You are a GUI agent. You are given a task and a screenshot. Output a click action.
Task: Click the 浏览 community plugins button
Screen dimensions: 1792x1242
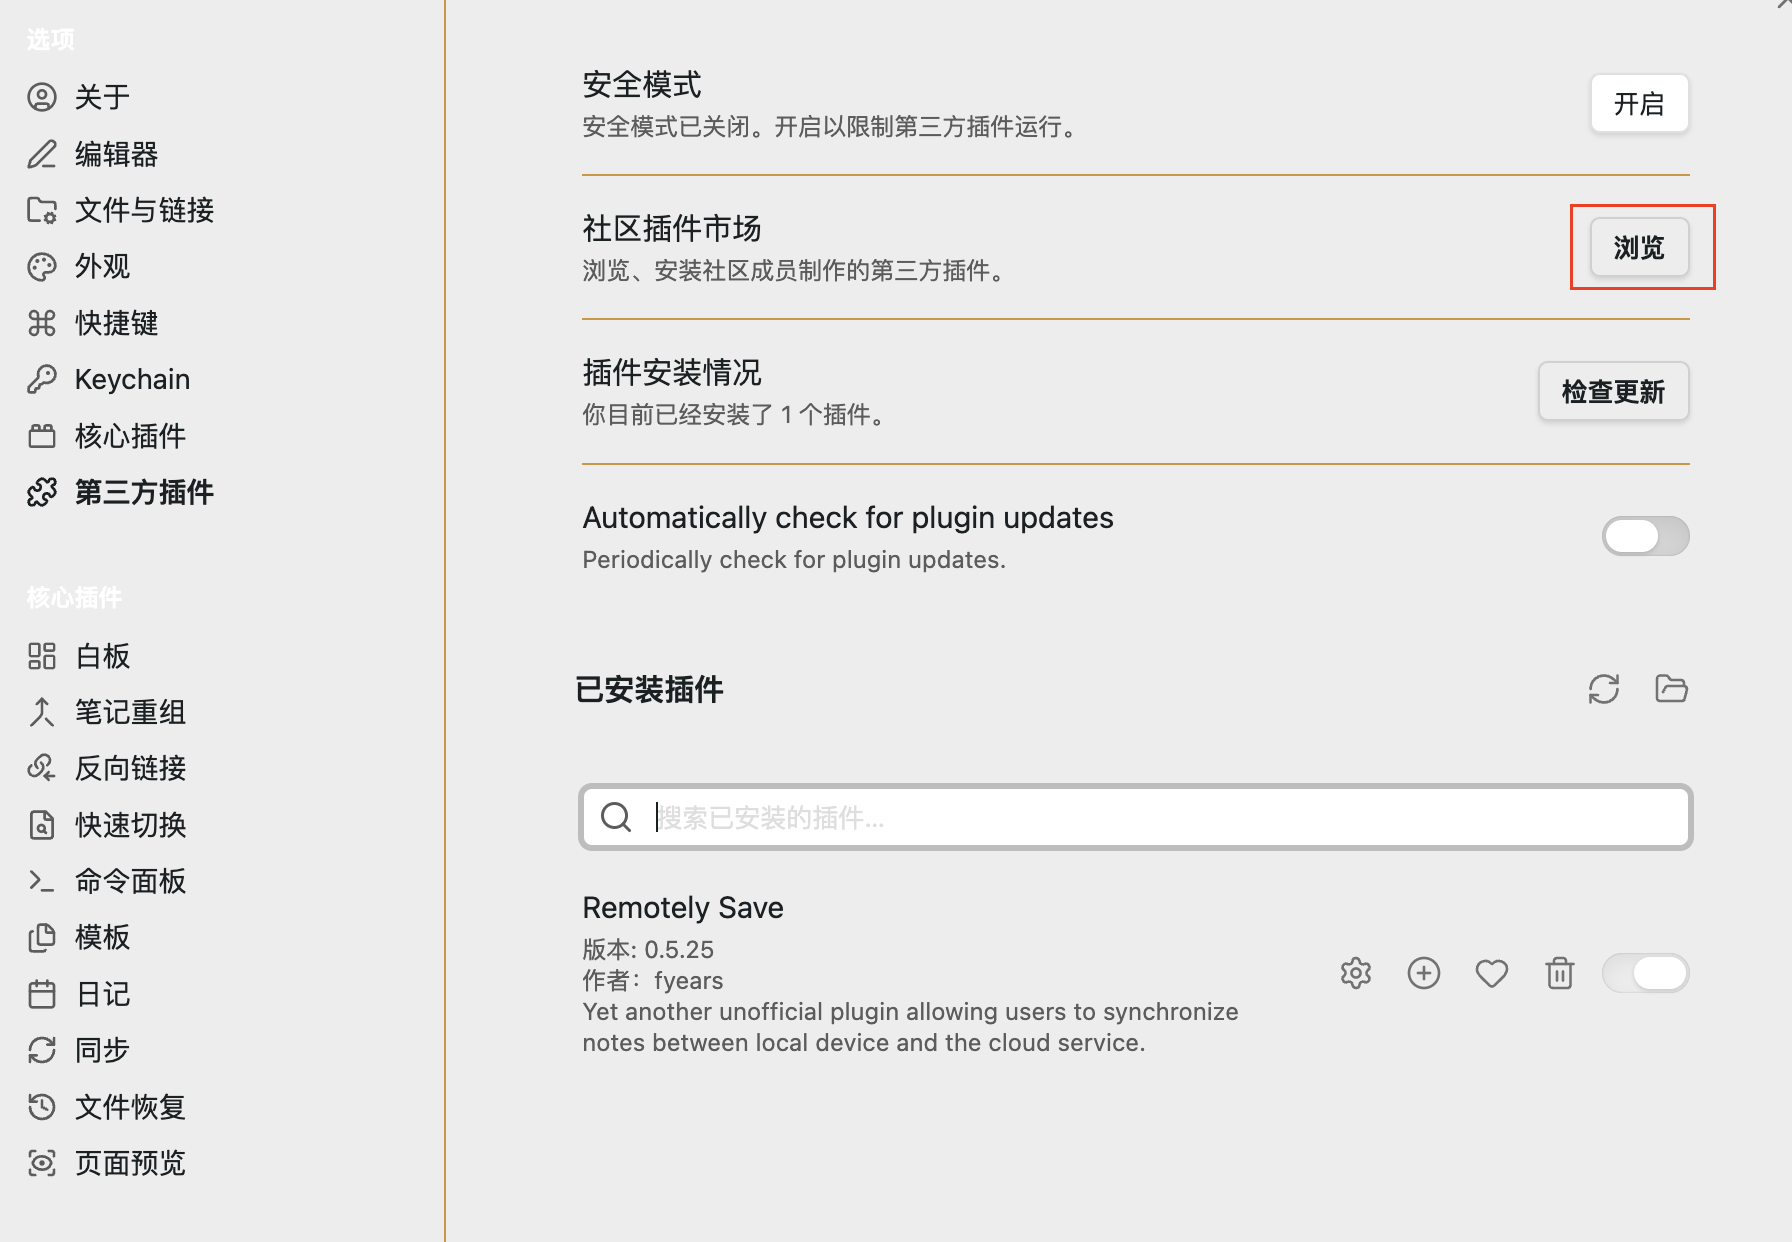click(x=1640, y=247)
